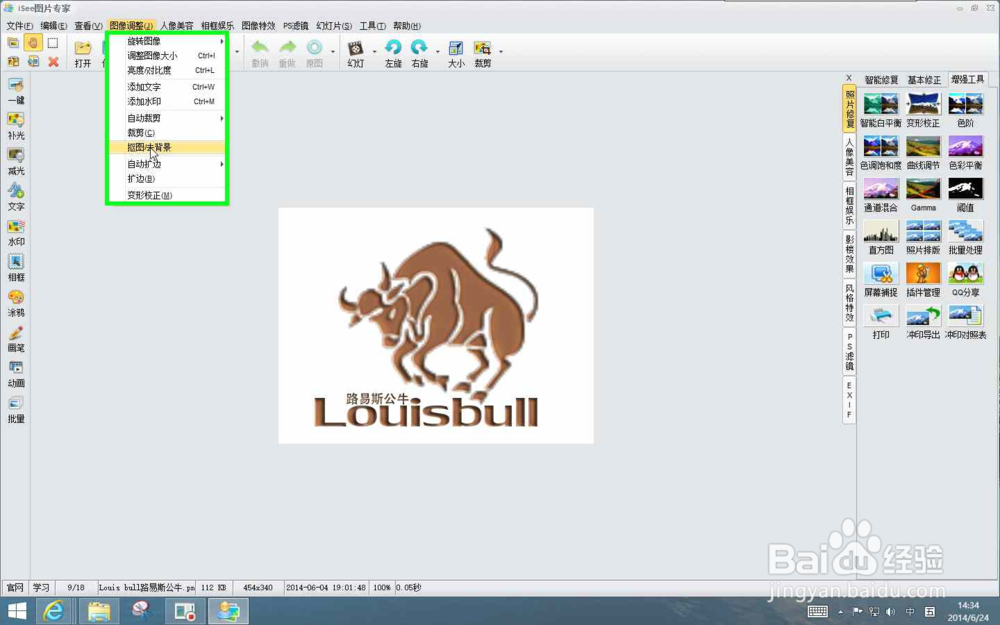Image resolution: width=1000 pixels, height=625 pixels.
Task: Open 通道混合 channel mixer tool
Action: 881,195
